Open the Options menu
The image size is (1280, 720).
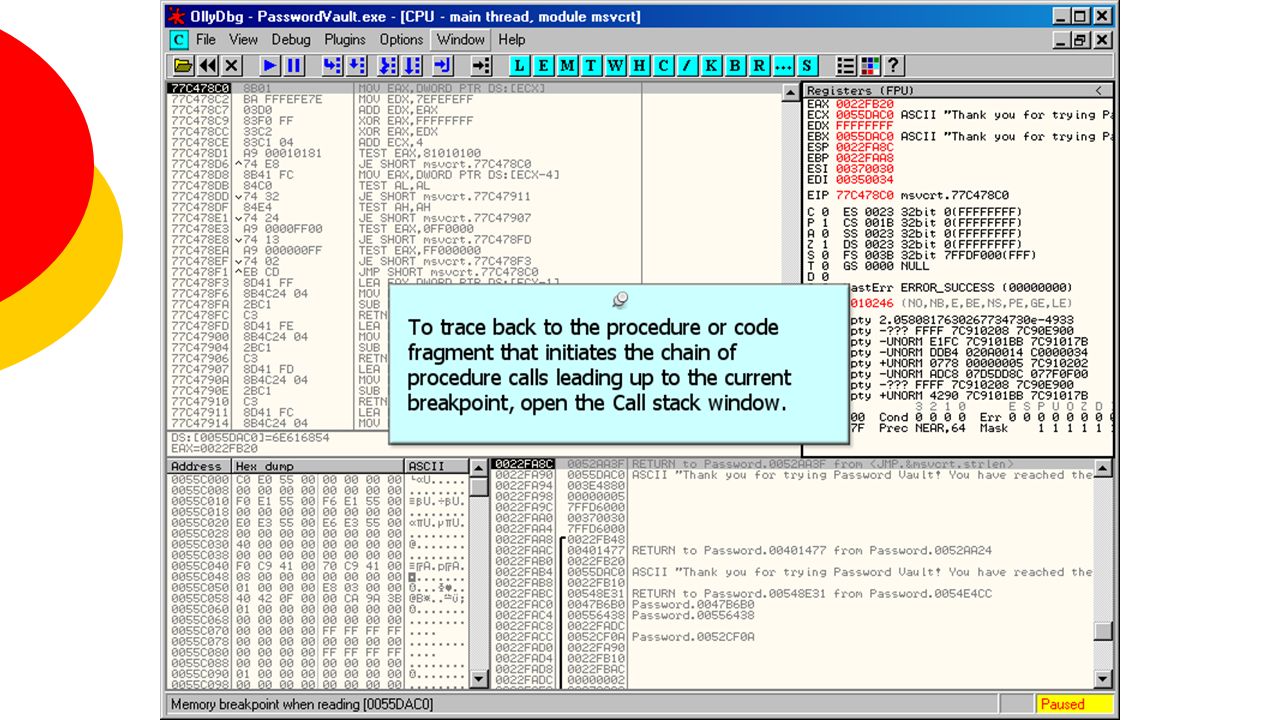401,40
